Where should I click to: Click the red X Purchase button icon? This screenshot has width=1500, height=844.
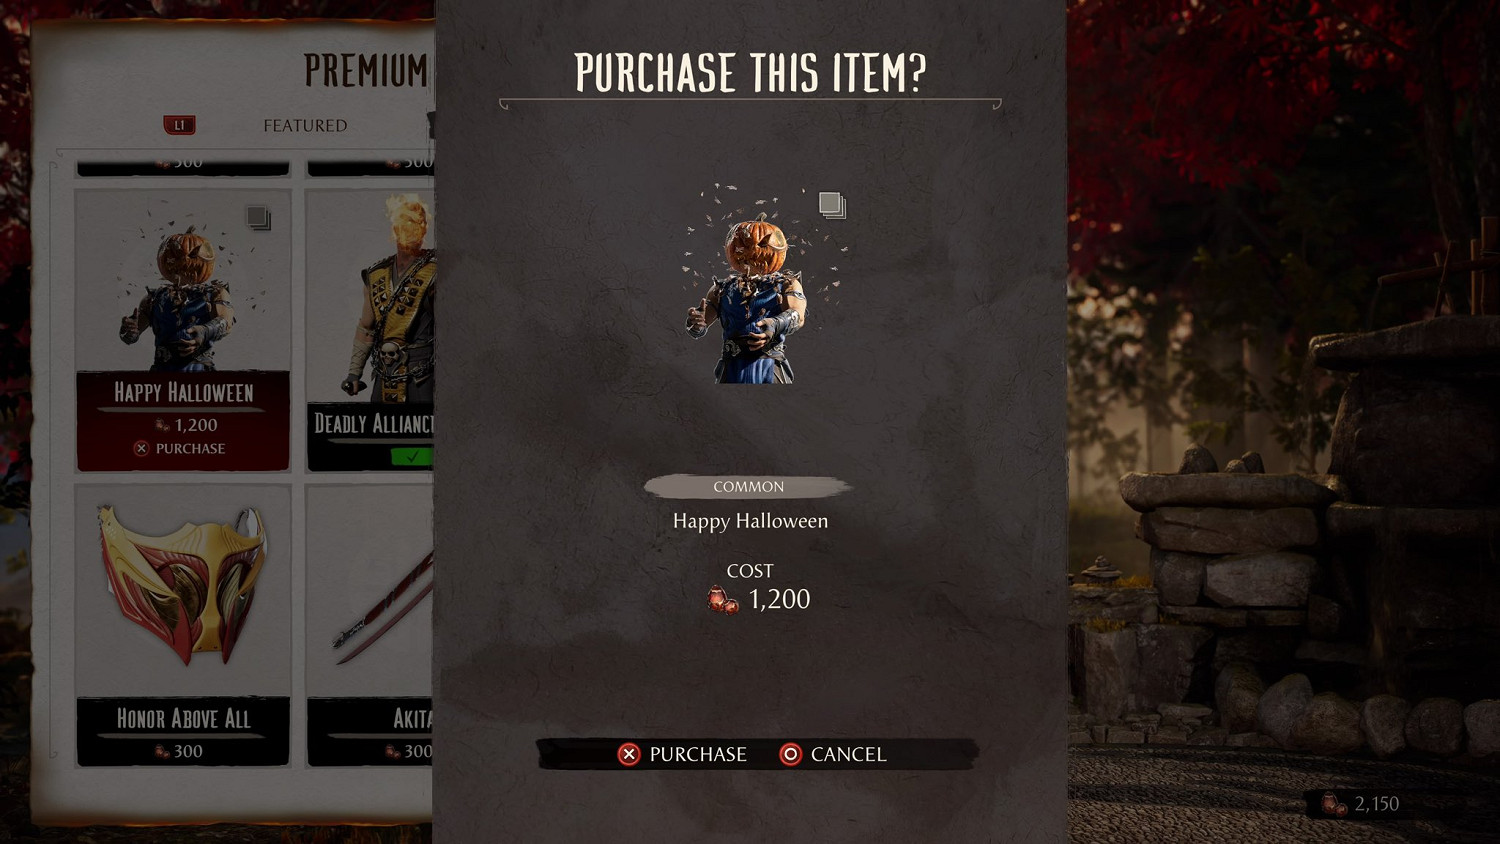tap(629, 754)
